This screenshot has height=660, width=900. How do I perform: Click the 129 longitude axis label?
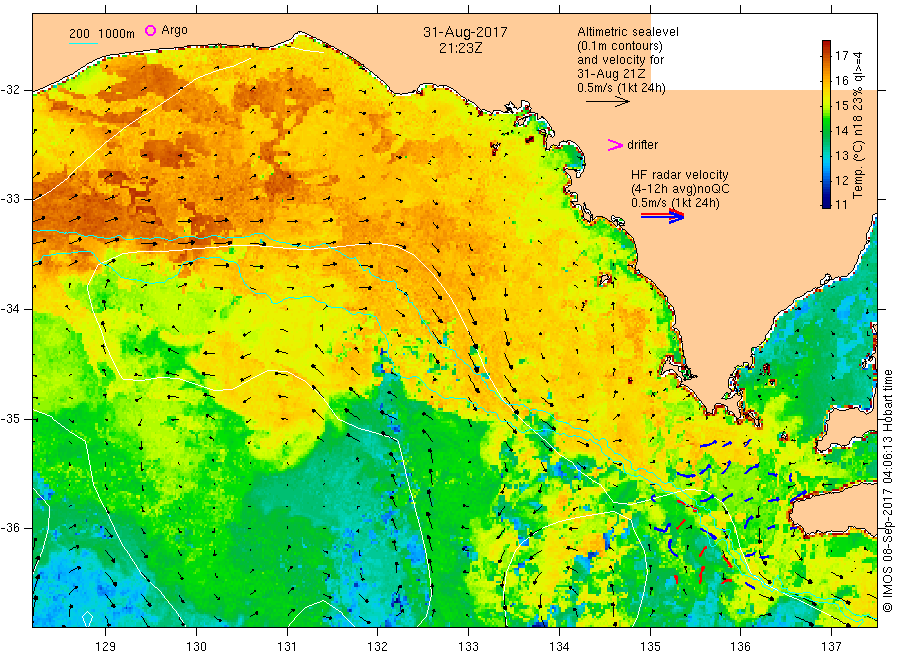106,647
